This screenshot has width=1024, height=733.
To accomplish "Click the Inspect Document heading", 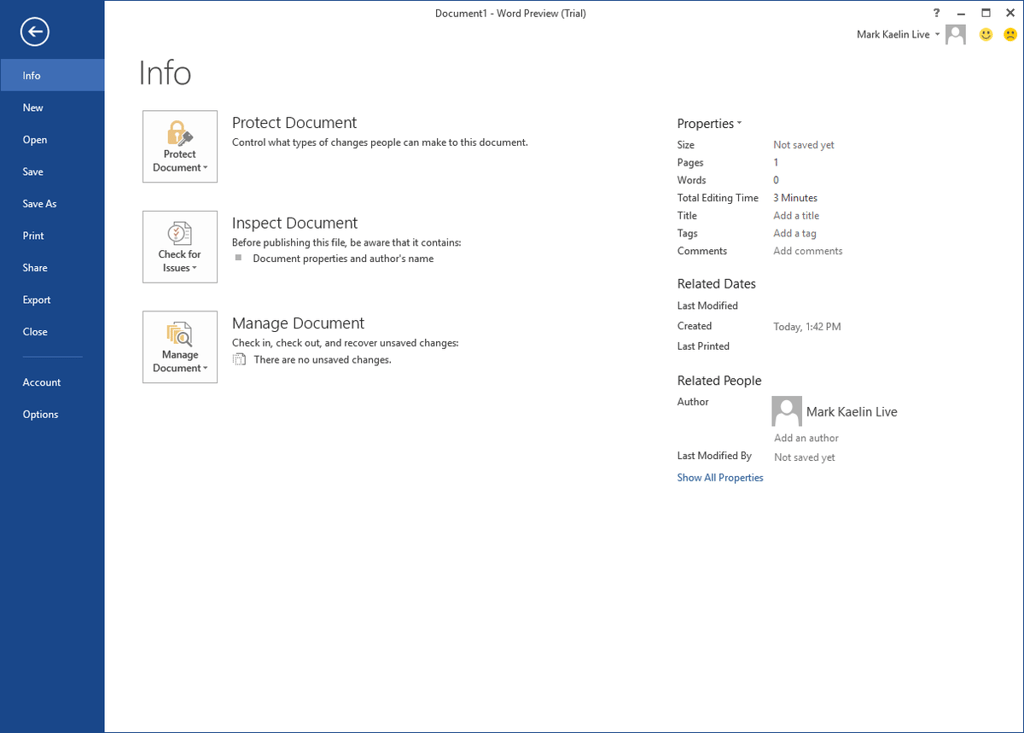I will coord(295,223).
